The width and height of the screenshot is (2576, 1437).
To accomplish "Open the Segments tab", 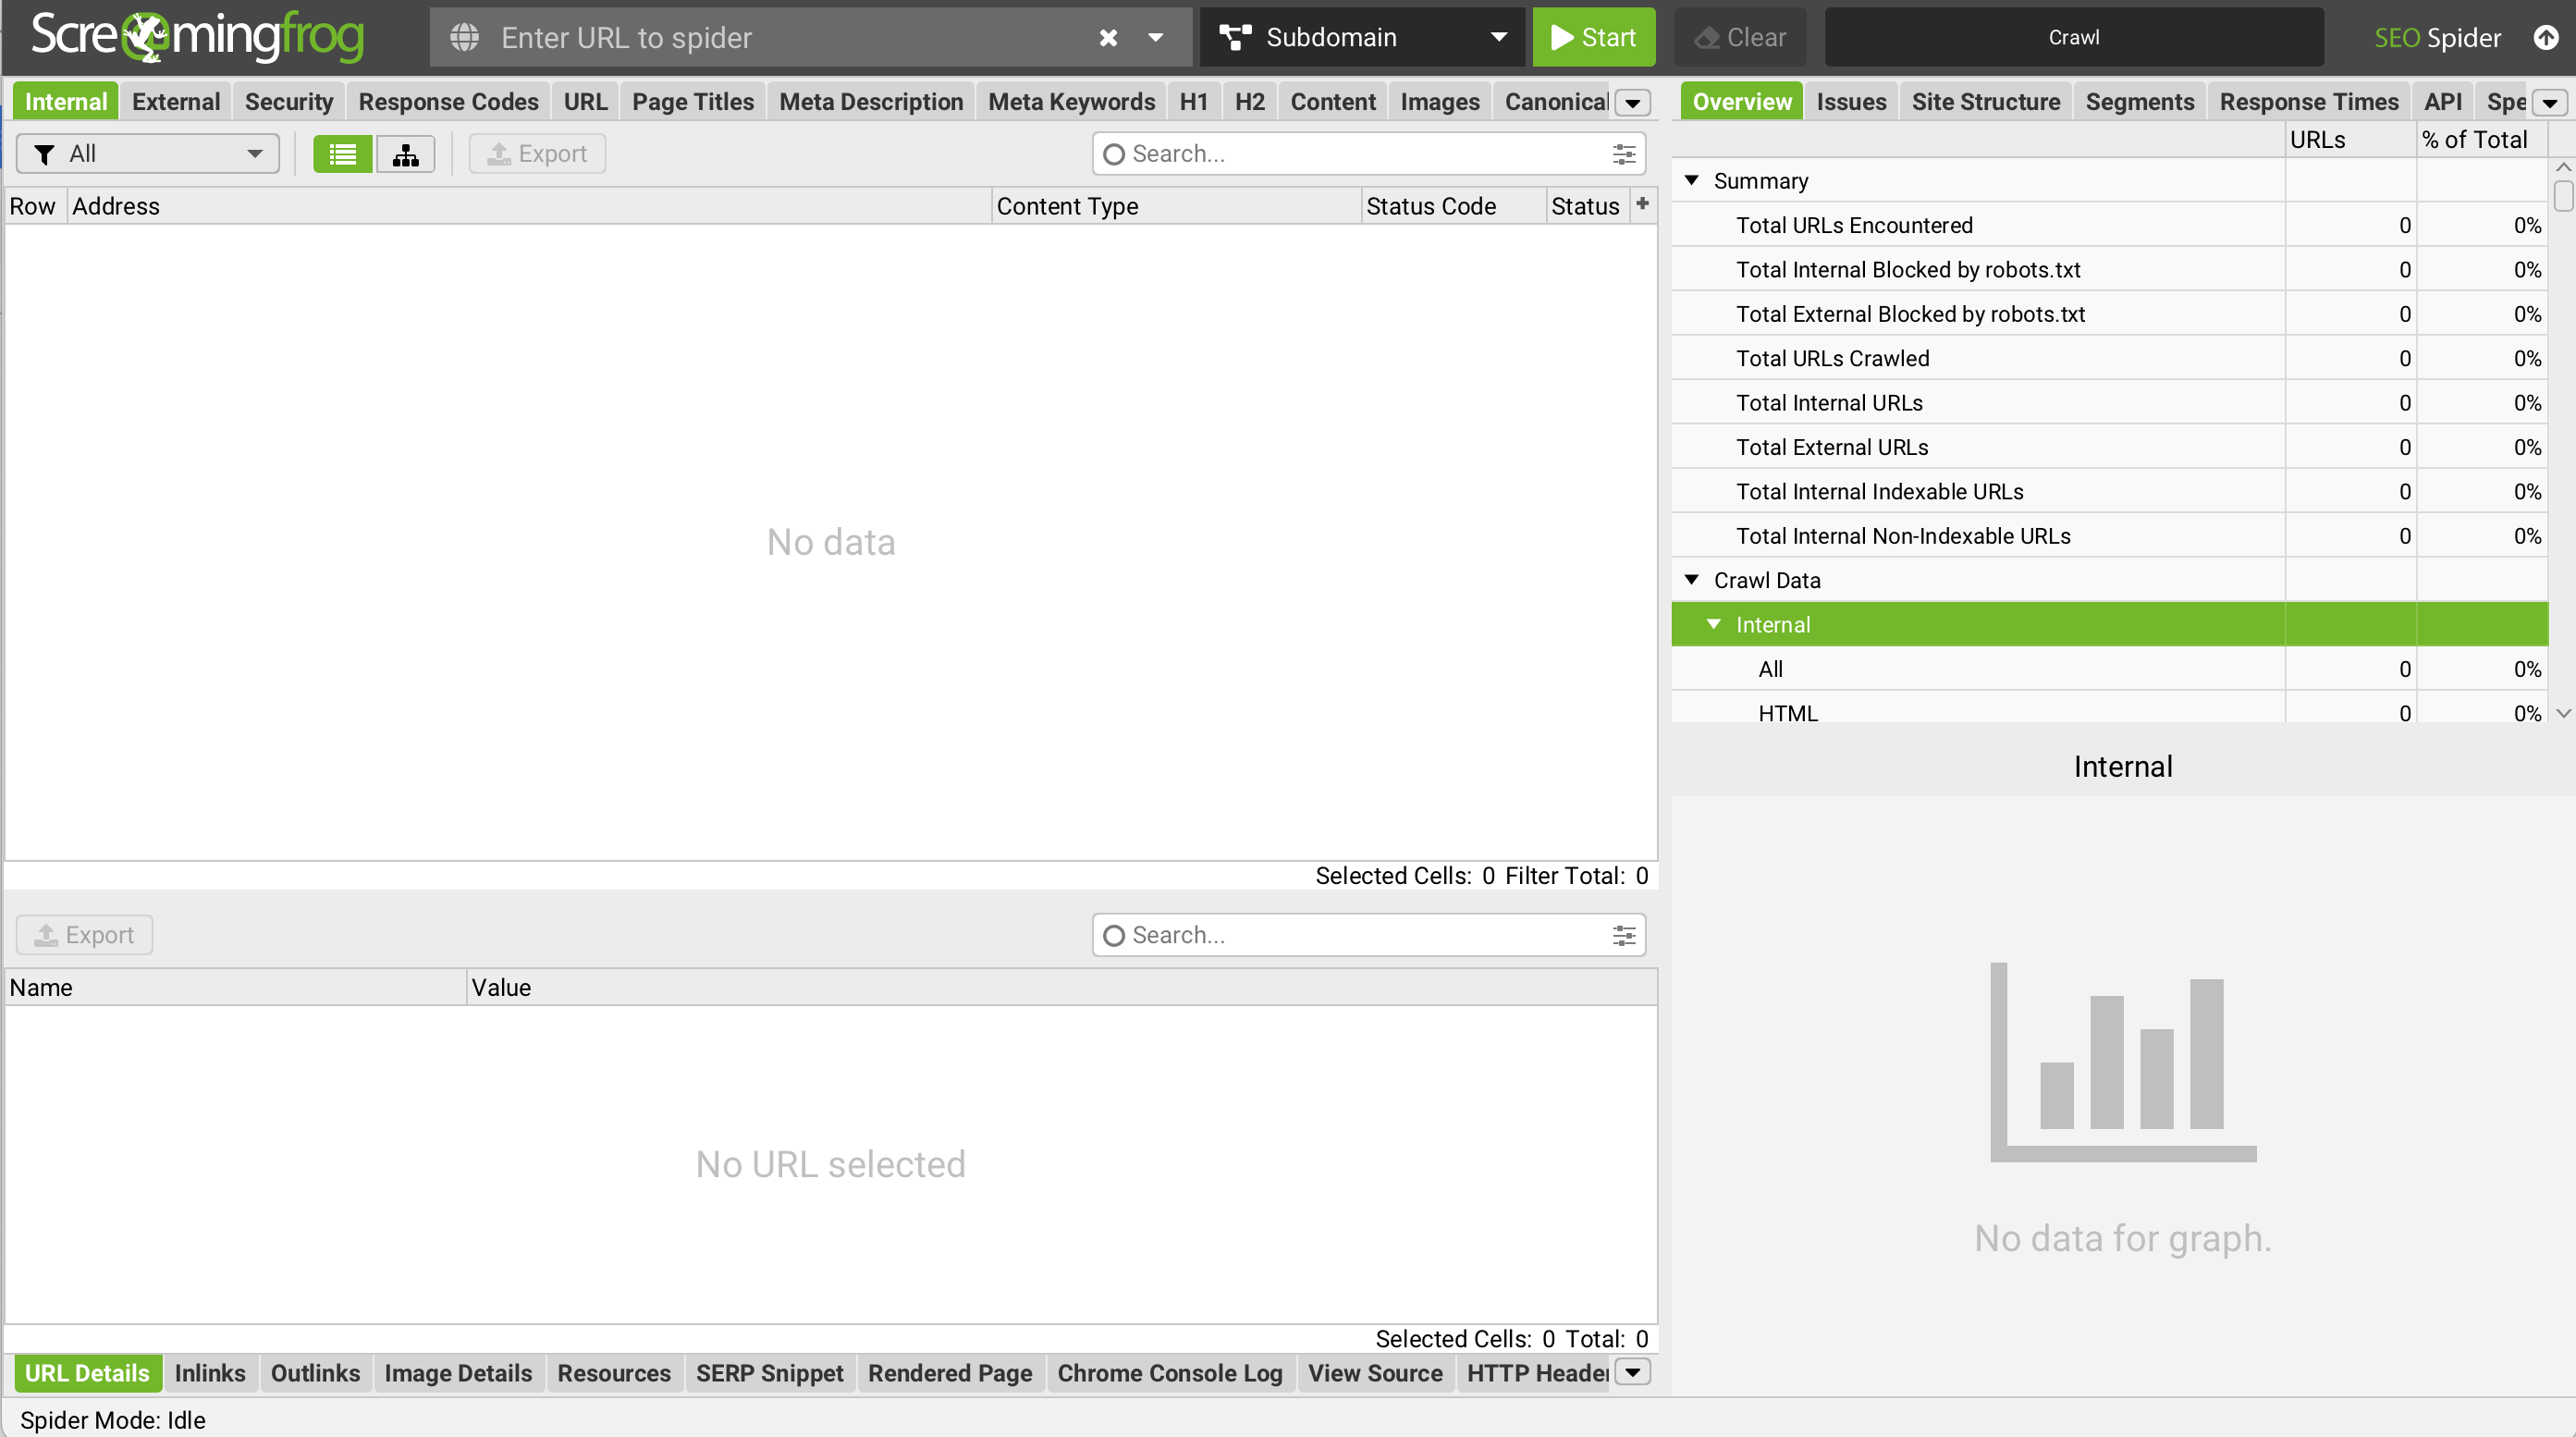I will point(2140,102).
